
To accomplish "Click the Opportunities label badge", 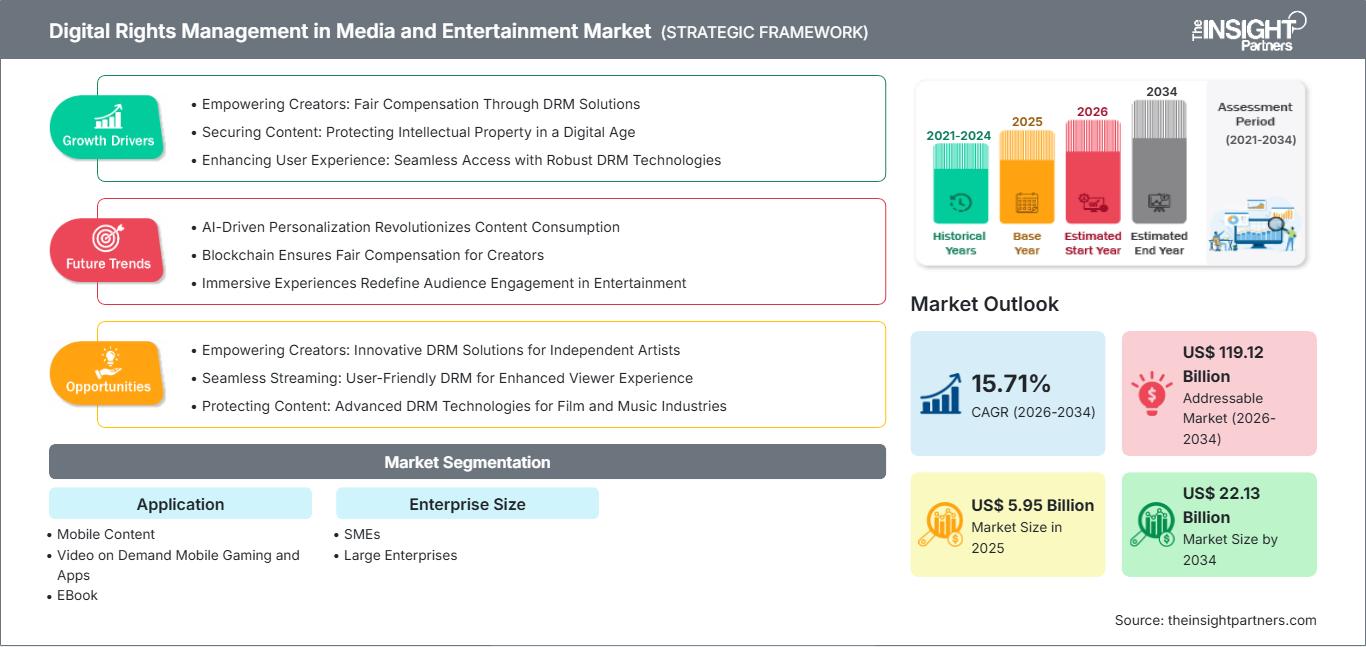I will click(x=108, y=372).
